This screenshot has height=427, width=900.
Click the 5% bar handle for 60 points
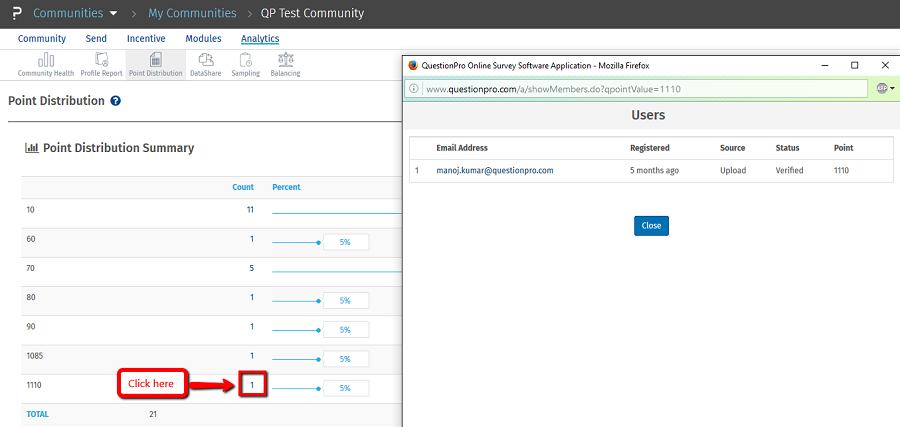[x=318, y=241]
